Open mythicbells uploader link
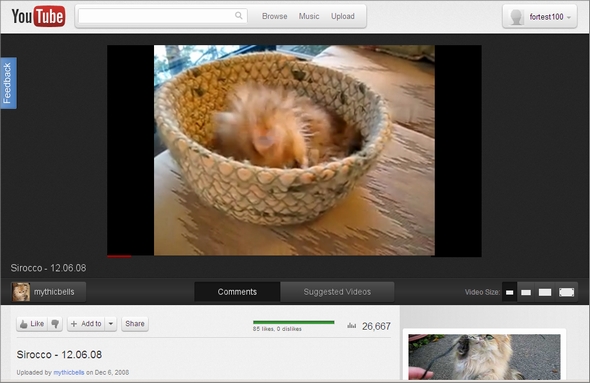The width and height of the screenshot is (590, 383). 69,372
